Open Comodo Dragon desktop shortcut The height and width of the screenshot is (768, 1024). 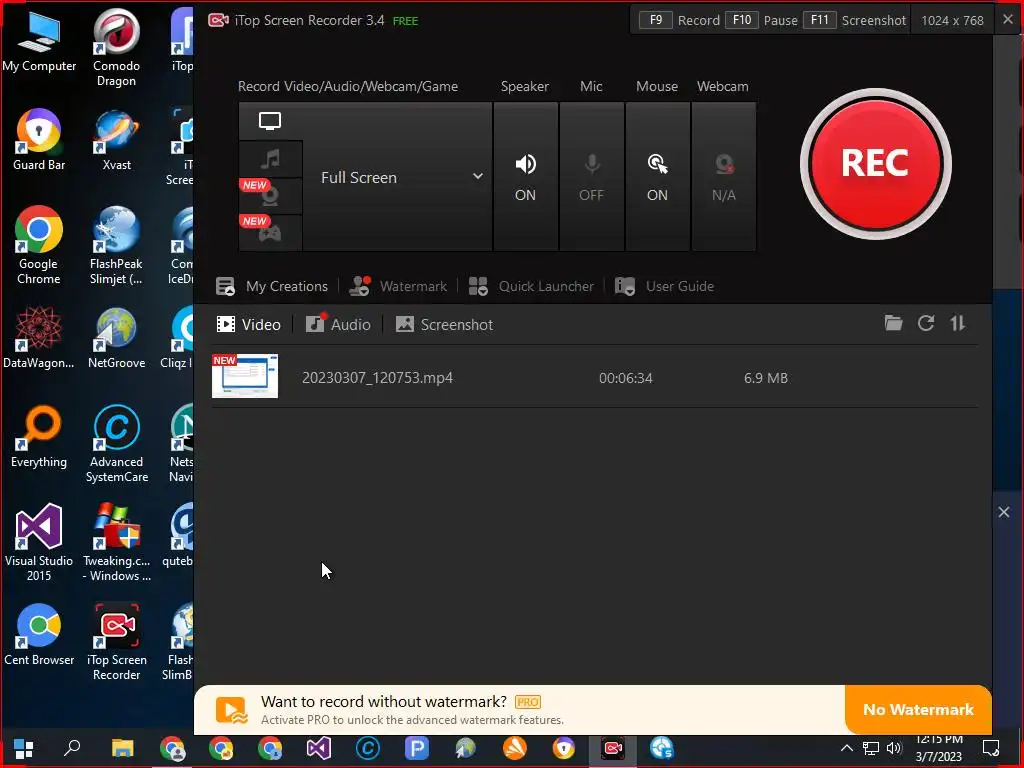point(116,47)
